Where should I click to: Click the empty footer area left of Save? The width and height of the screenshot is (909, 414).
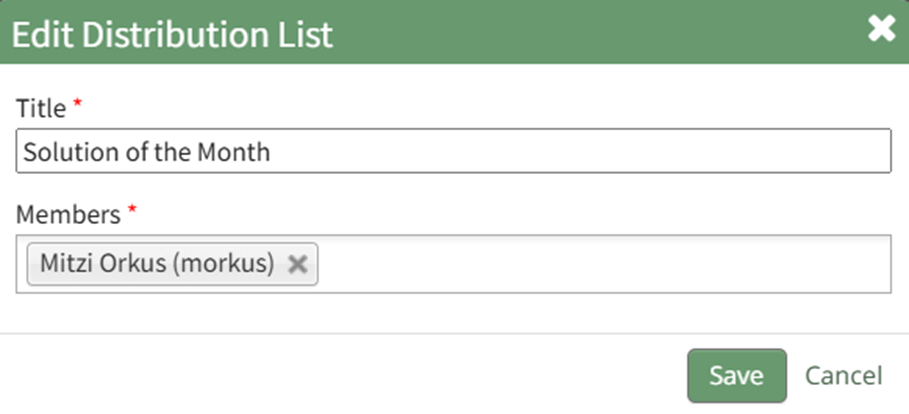(350, 376)
